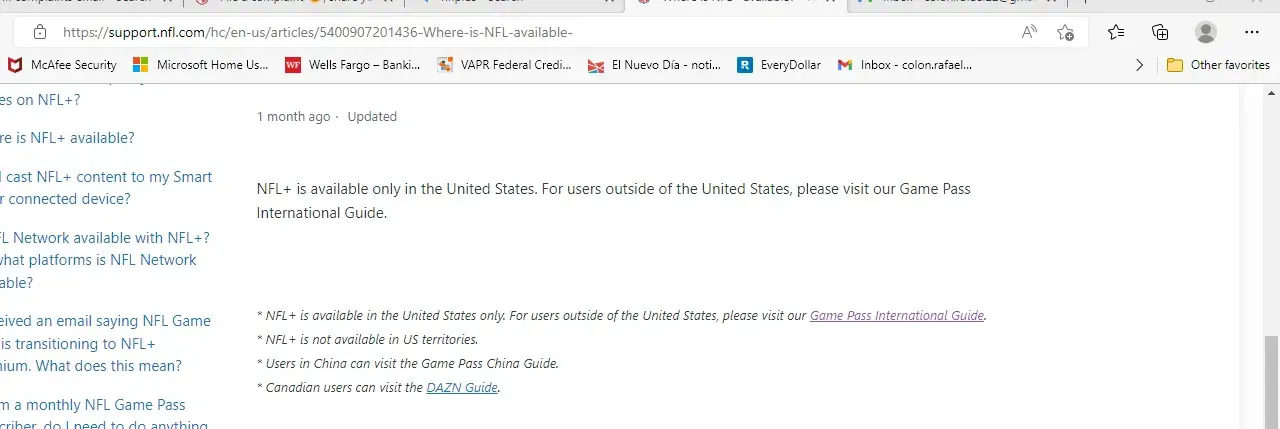This screenshot has height=429, width=1280.
Task: Open the Wells Fargo – Banki... bookmark
Action: coord(352,65)
